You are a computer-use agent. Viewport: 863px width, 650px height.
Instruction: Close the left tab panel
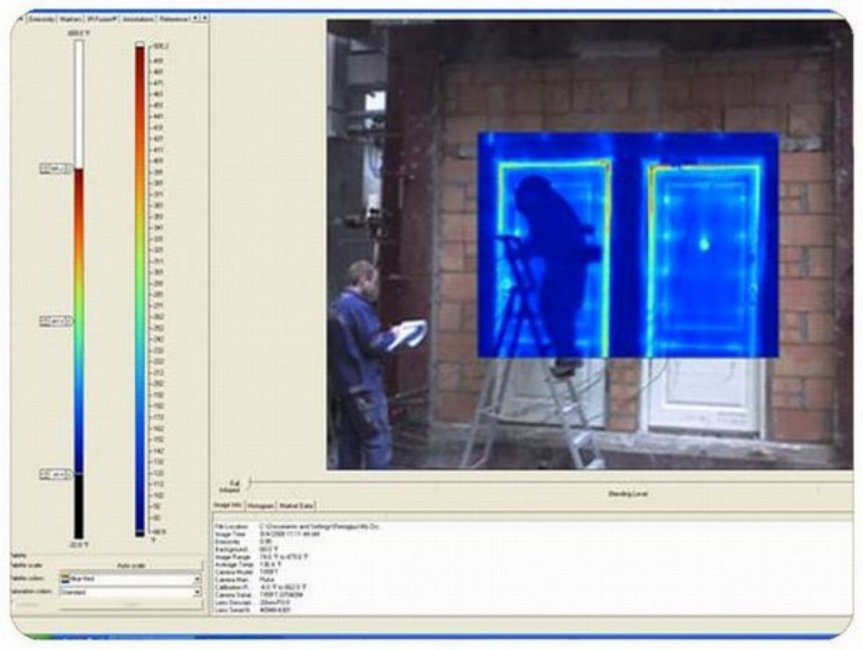204,18
